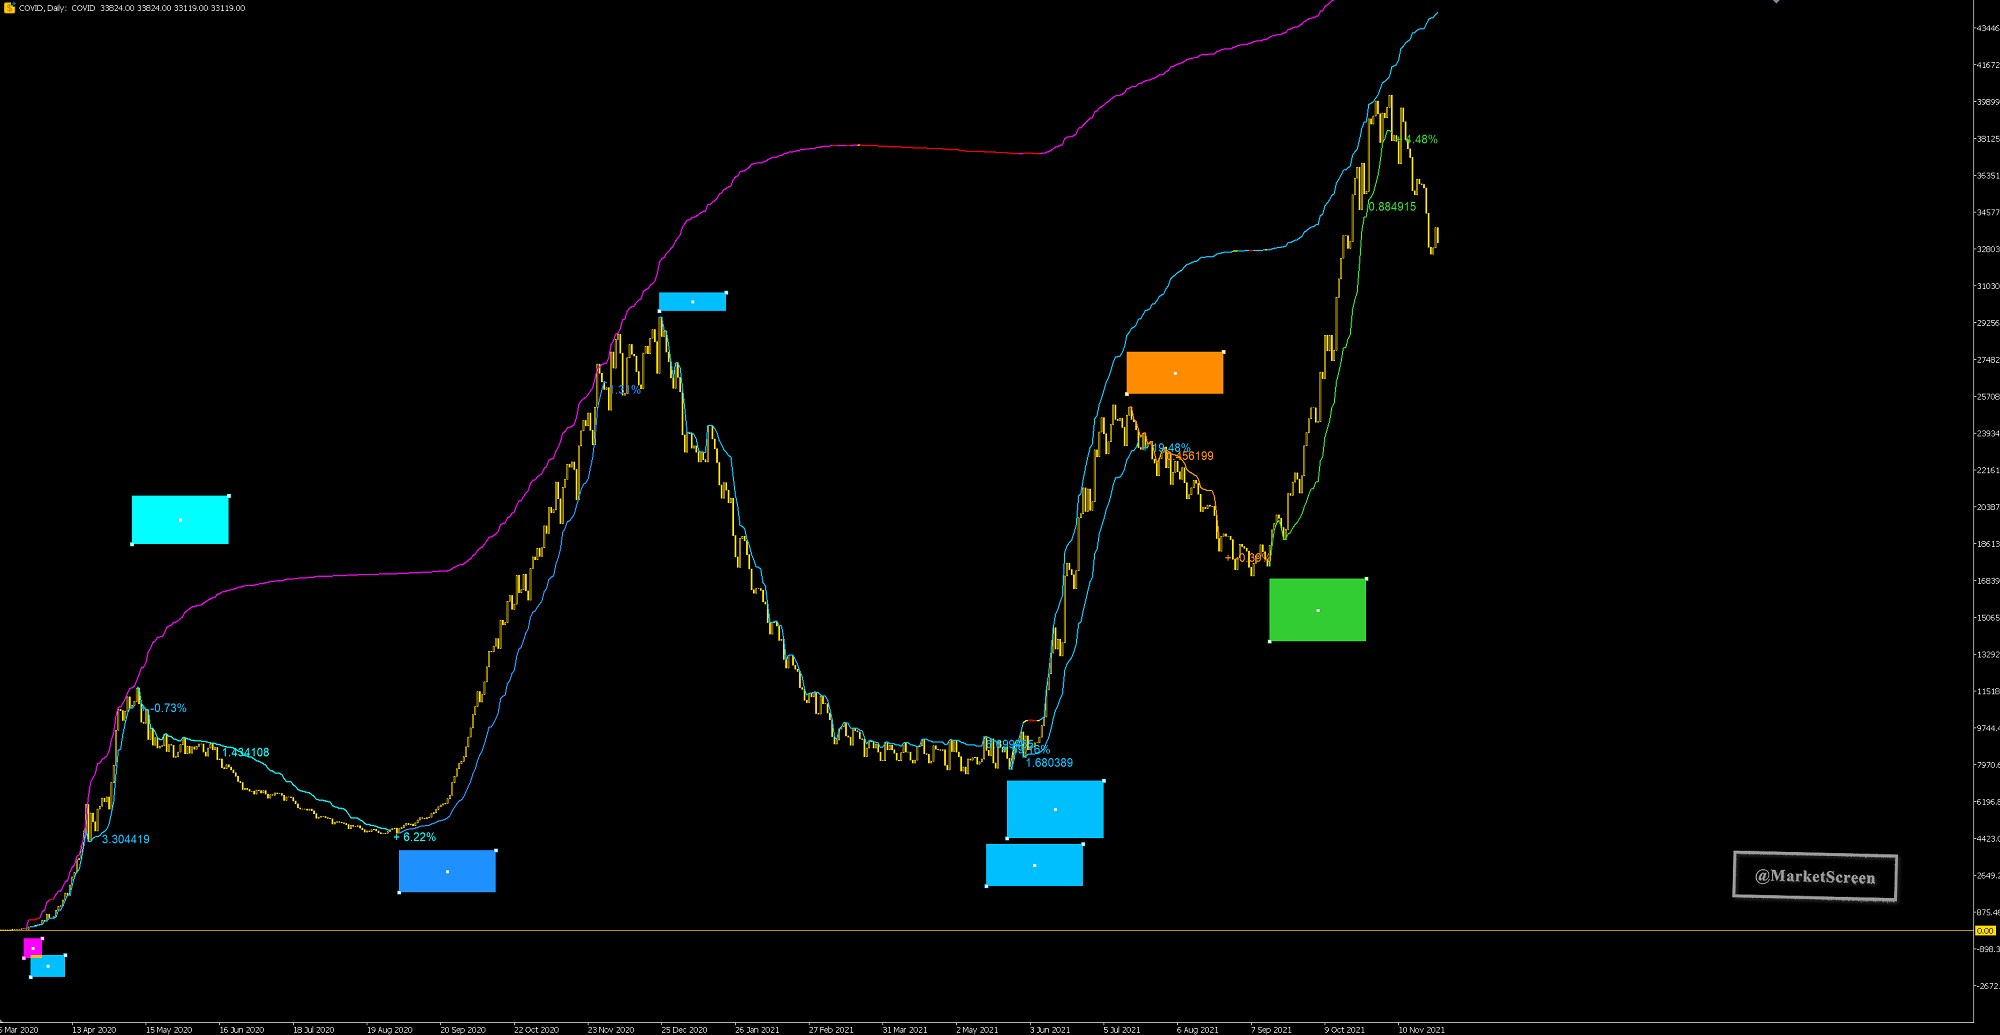Select the cyan rectangle object on the chart
Image resolution: width=2000 pixels, height=1035 pixels.
[180, 520]
